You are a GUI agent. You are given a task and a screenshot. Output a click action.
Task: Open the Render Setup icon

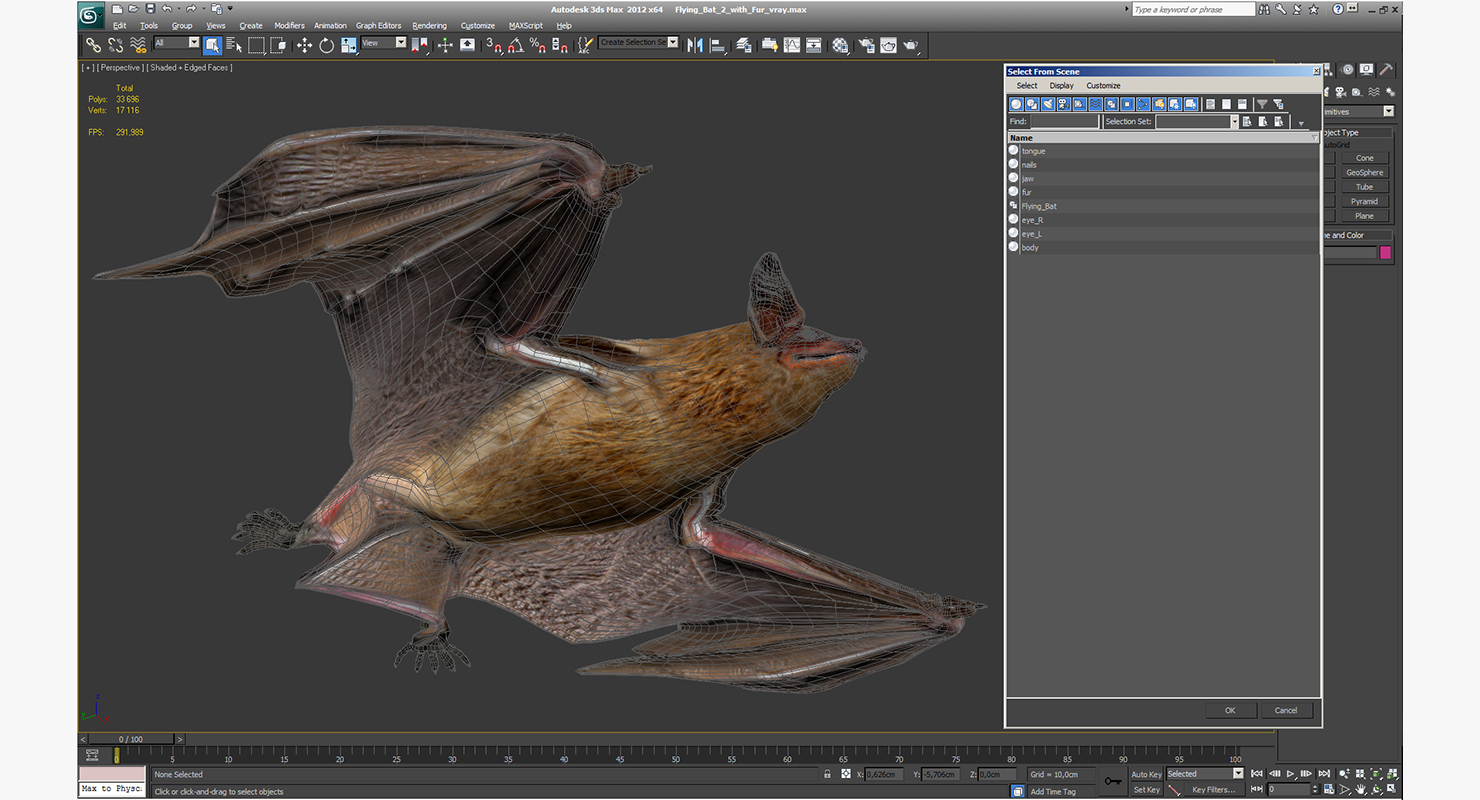865,45
